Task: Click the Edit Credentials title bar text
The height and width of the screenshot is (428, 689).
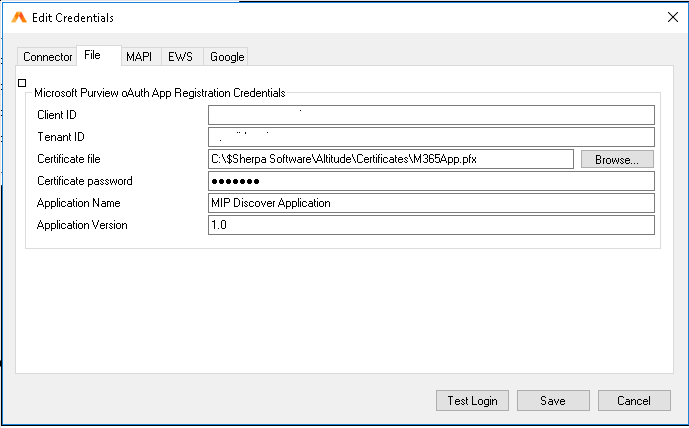Action: tap(73, 17)
